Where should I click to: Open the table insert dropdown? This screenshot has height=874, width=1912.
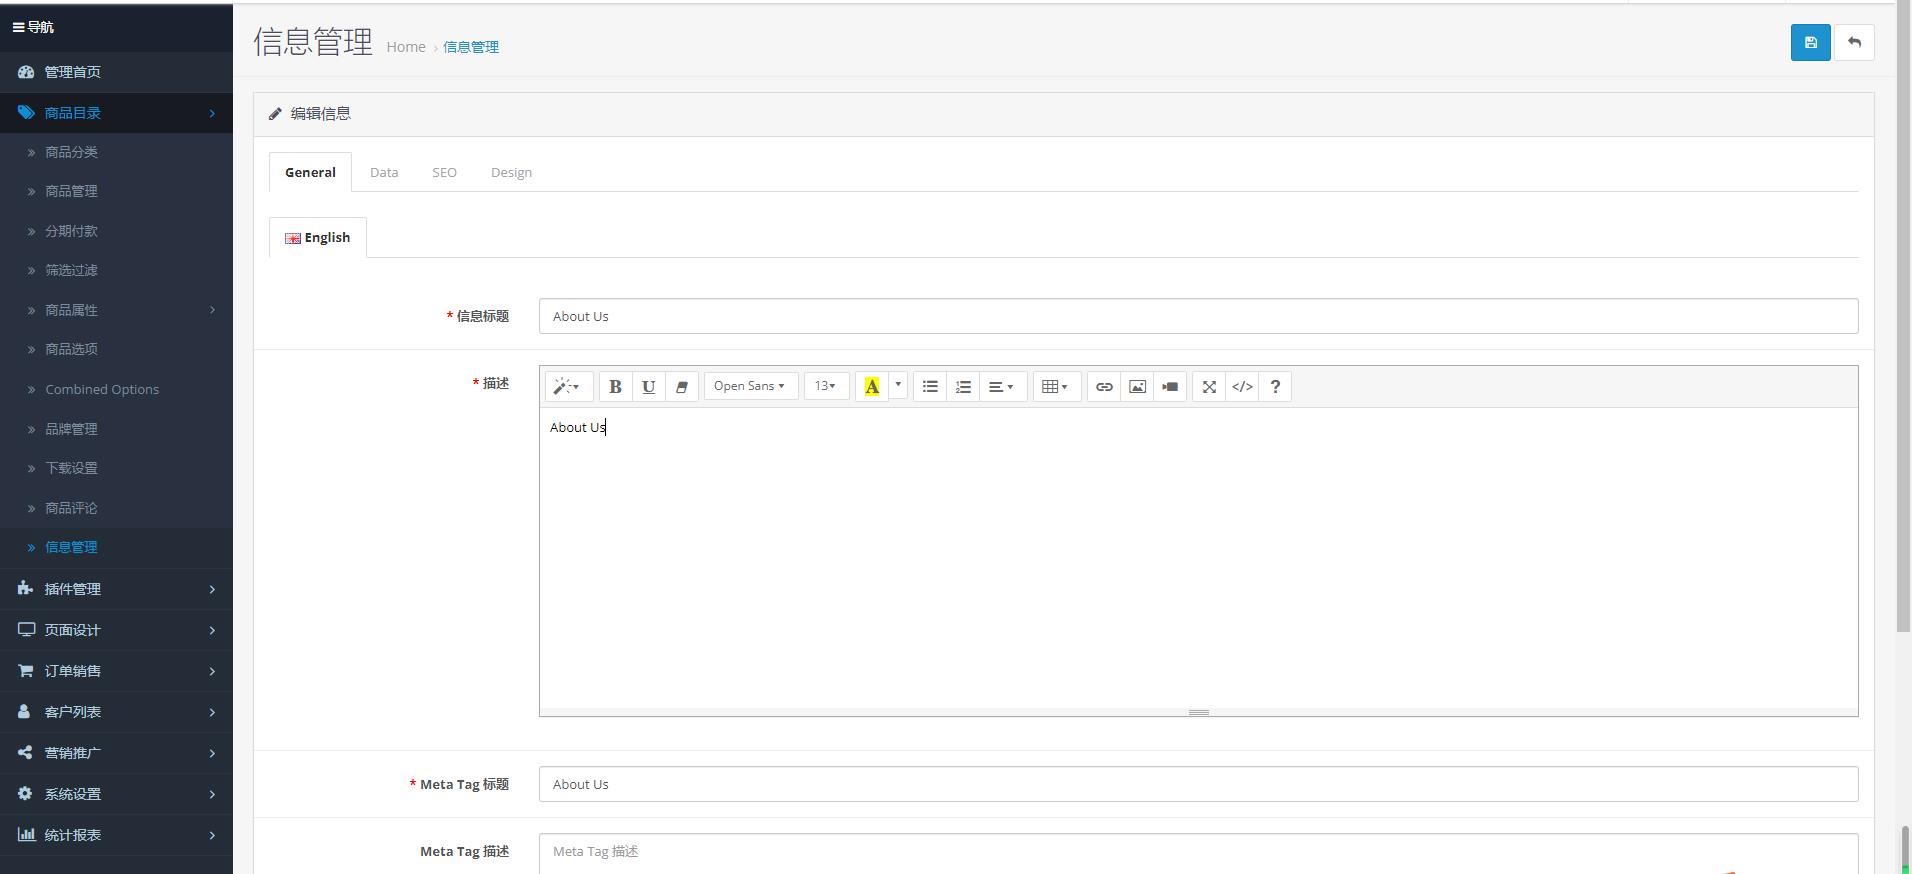(1055, 387)
